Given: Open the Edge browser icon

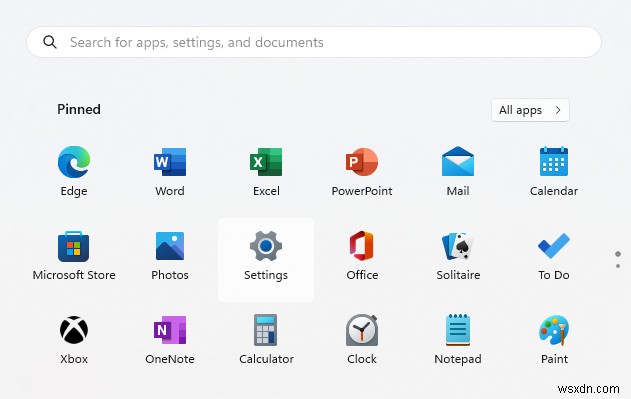Looking at the screenshot, I should pyautogui.click(x=74, y=162).
